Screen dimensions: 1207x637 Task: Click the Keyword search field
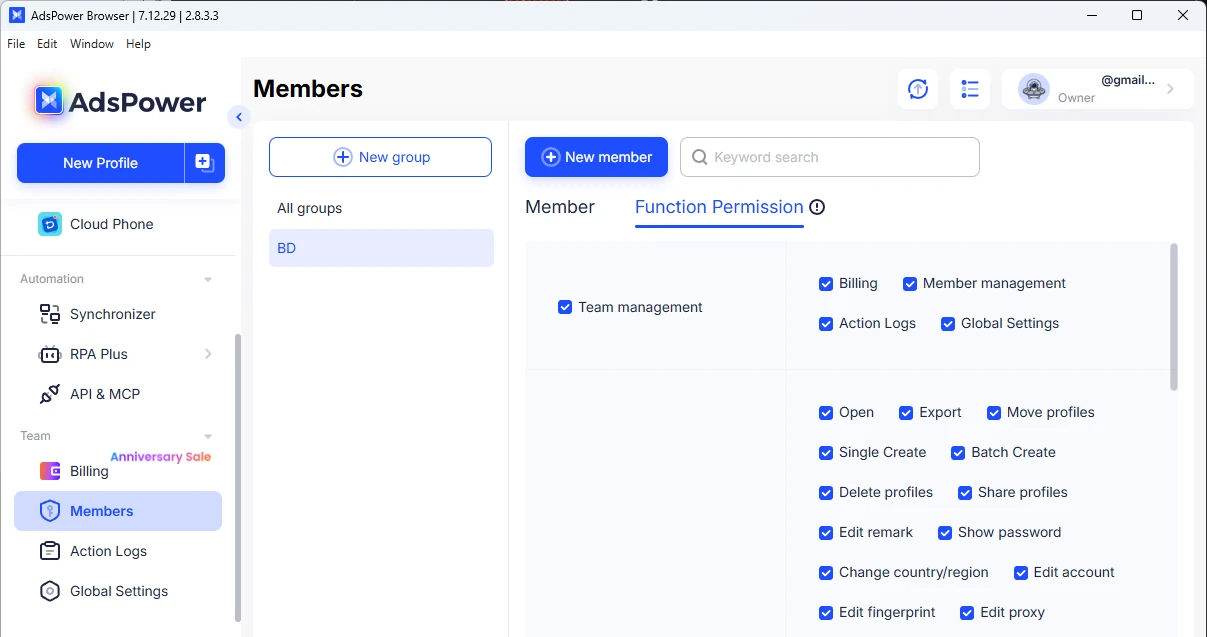click(840, 157)
